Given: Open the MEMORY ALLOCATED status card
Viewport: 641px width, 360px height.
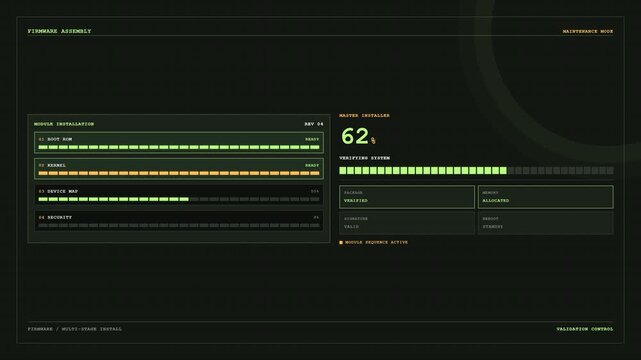Looking at the screenshot, I should (546, 197).
